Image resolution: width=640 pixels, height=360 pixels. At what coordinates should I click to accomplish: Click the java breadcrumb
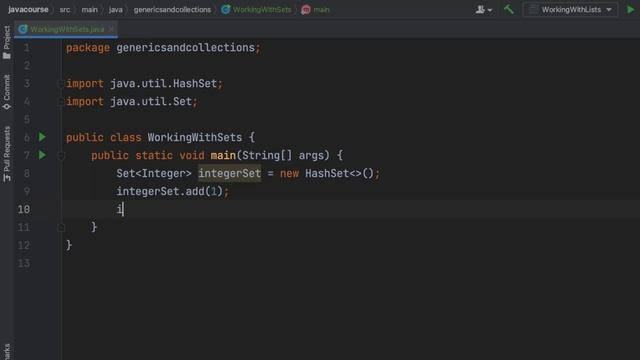pos(116,9)
